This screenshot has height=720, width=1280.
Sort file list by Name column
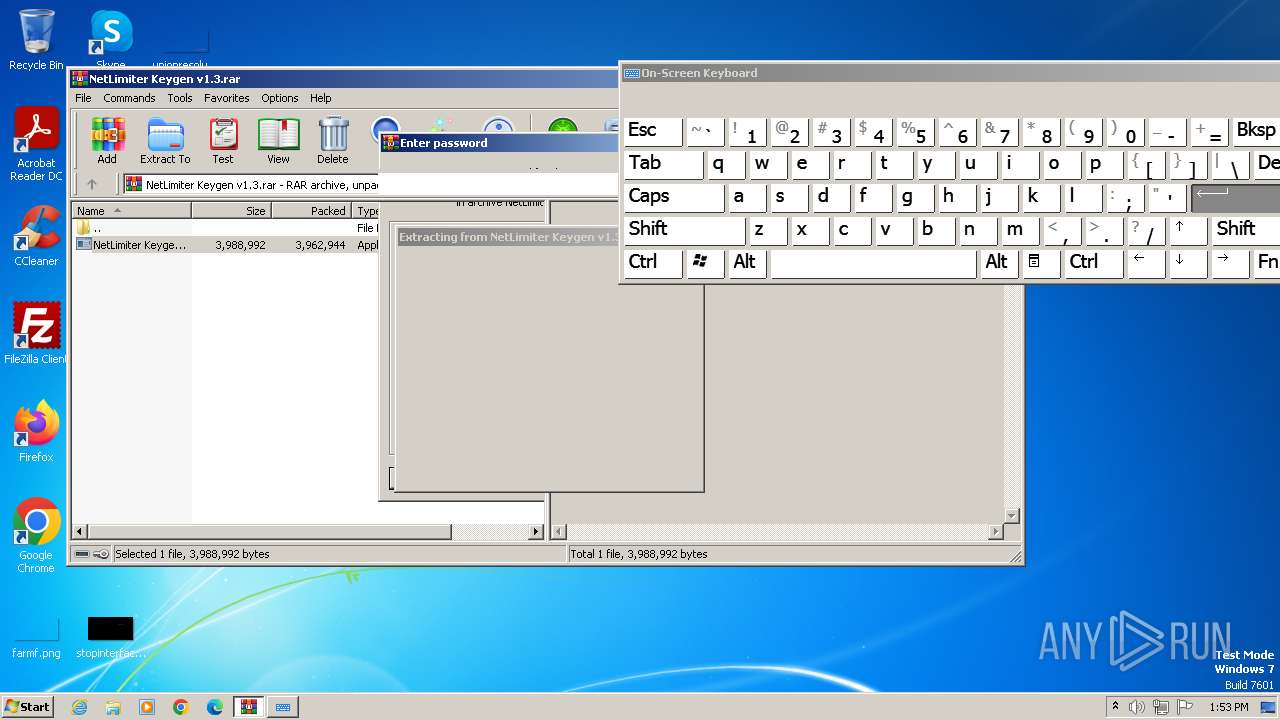click(x=132, y=211)
